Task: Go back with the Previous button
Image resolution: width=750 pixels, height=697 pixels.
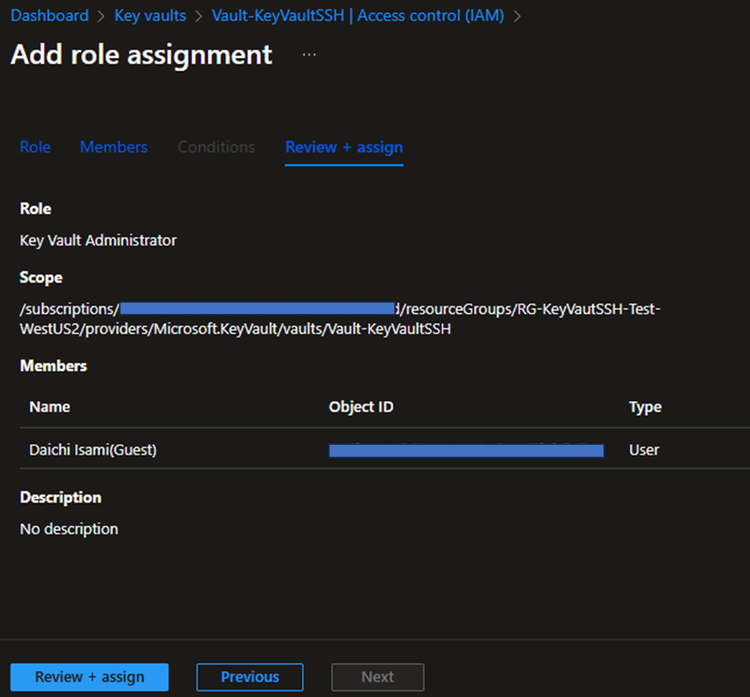Action: (x=250, y=677)
